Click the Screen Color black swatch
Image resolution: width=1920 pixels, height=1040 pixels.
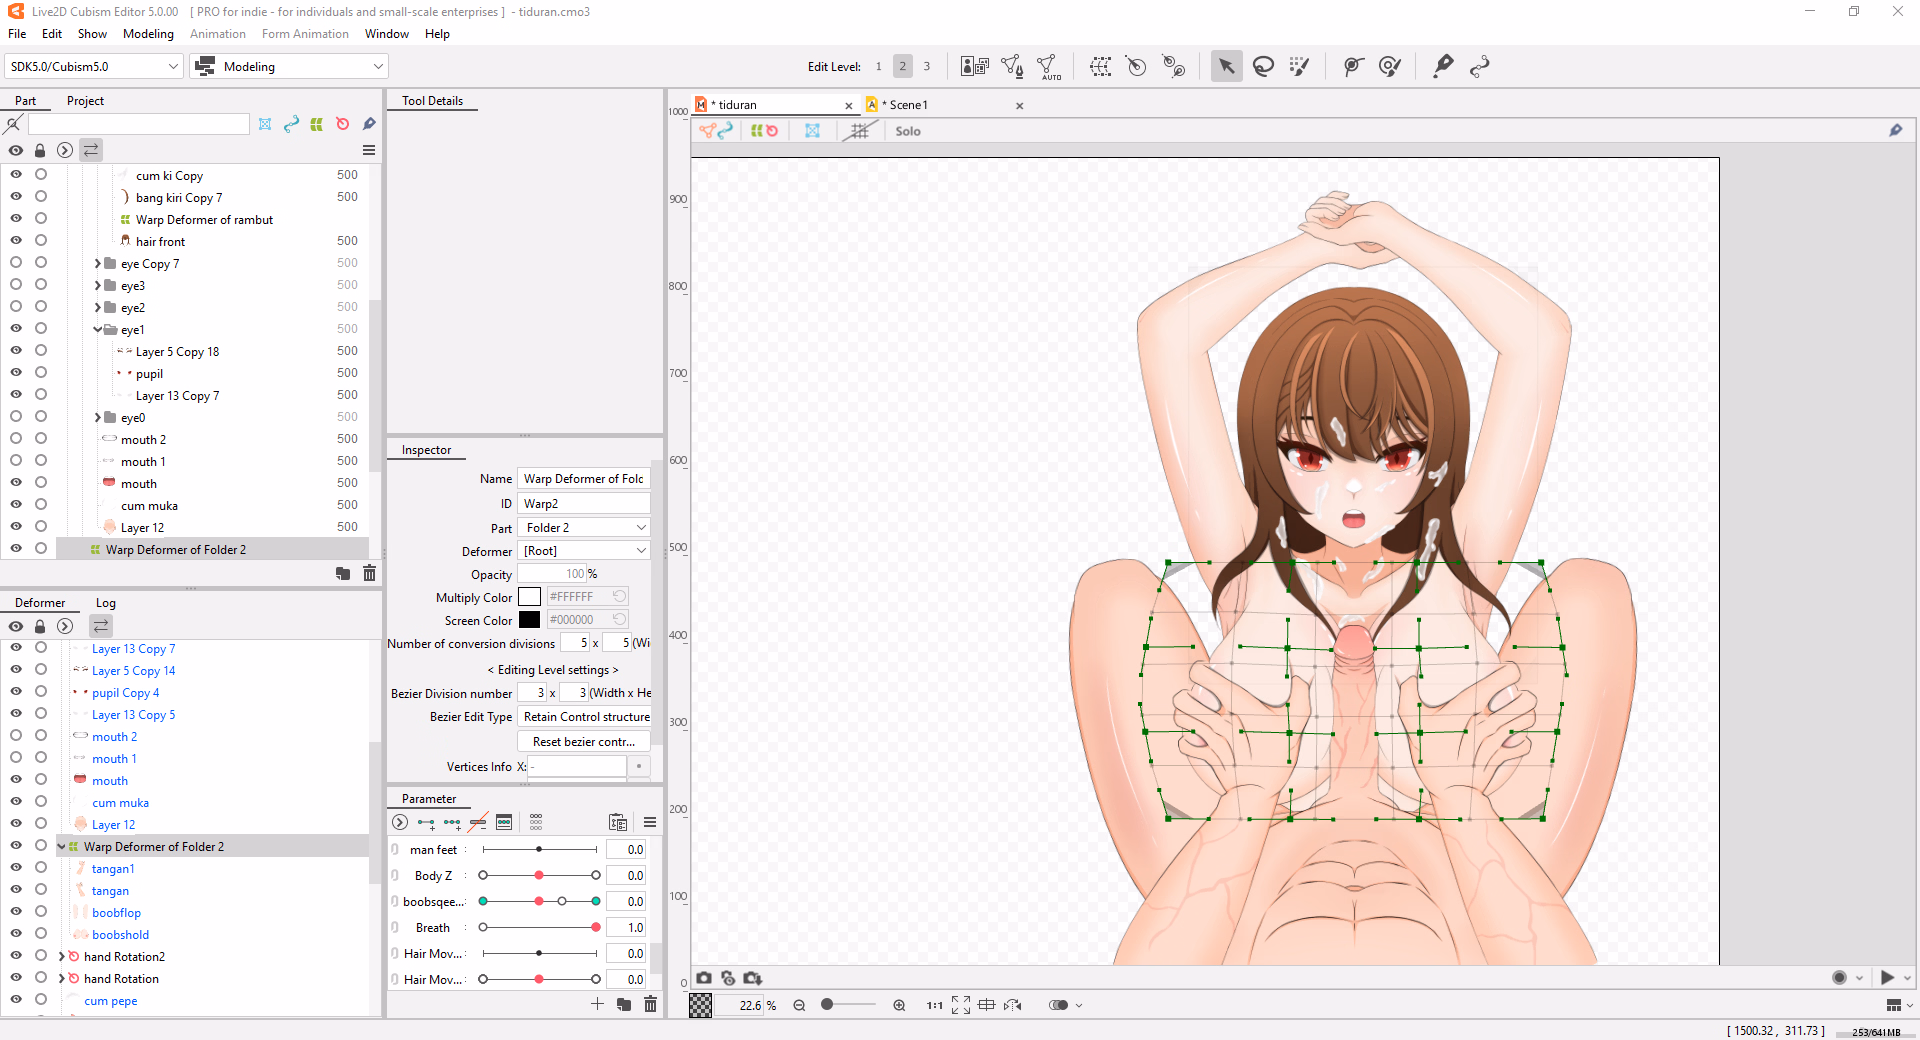pyautogui.click(x=529, y=620)
